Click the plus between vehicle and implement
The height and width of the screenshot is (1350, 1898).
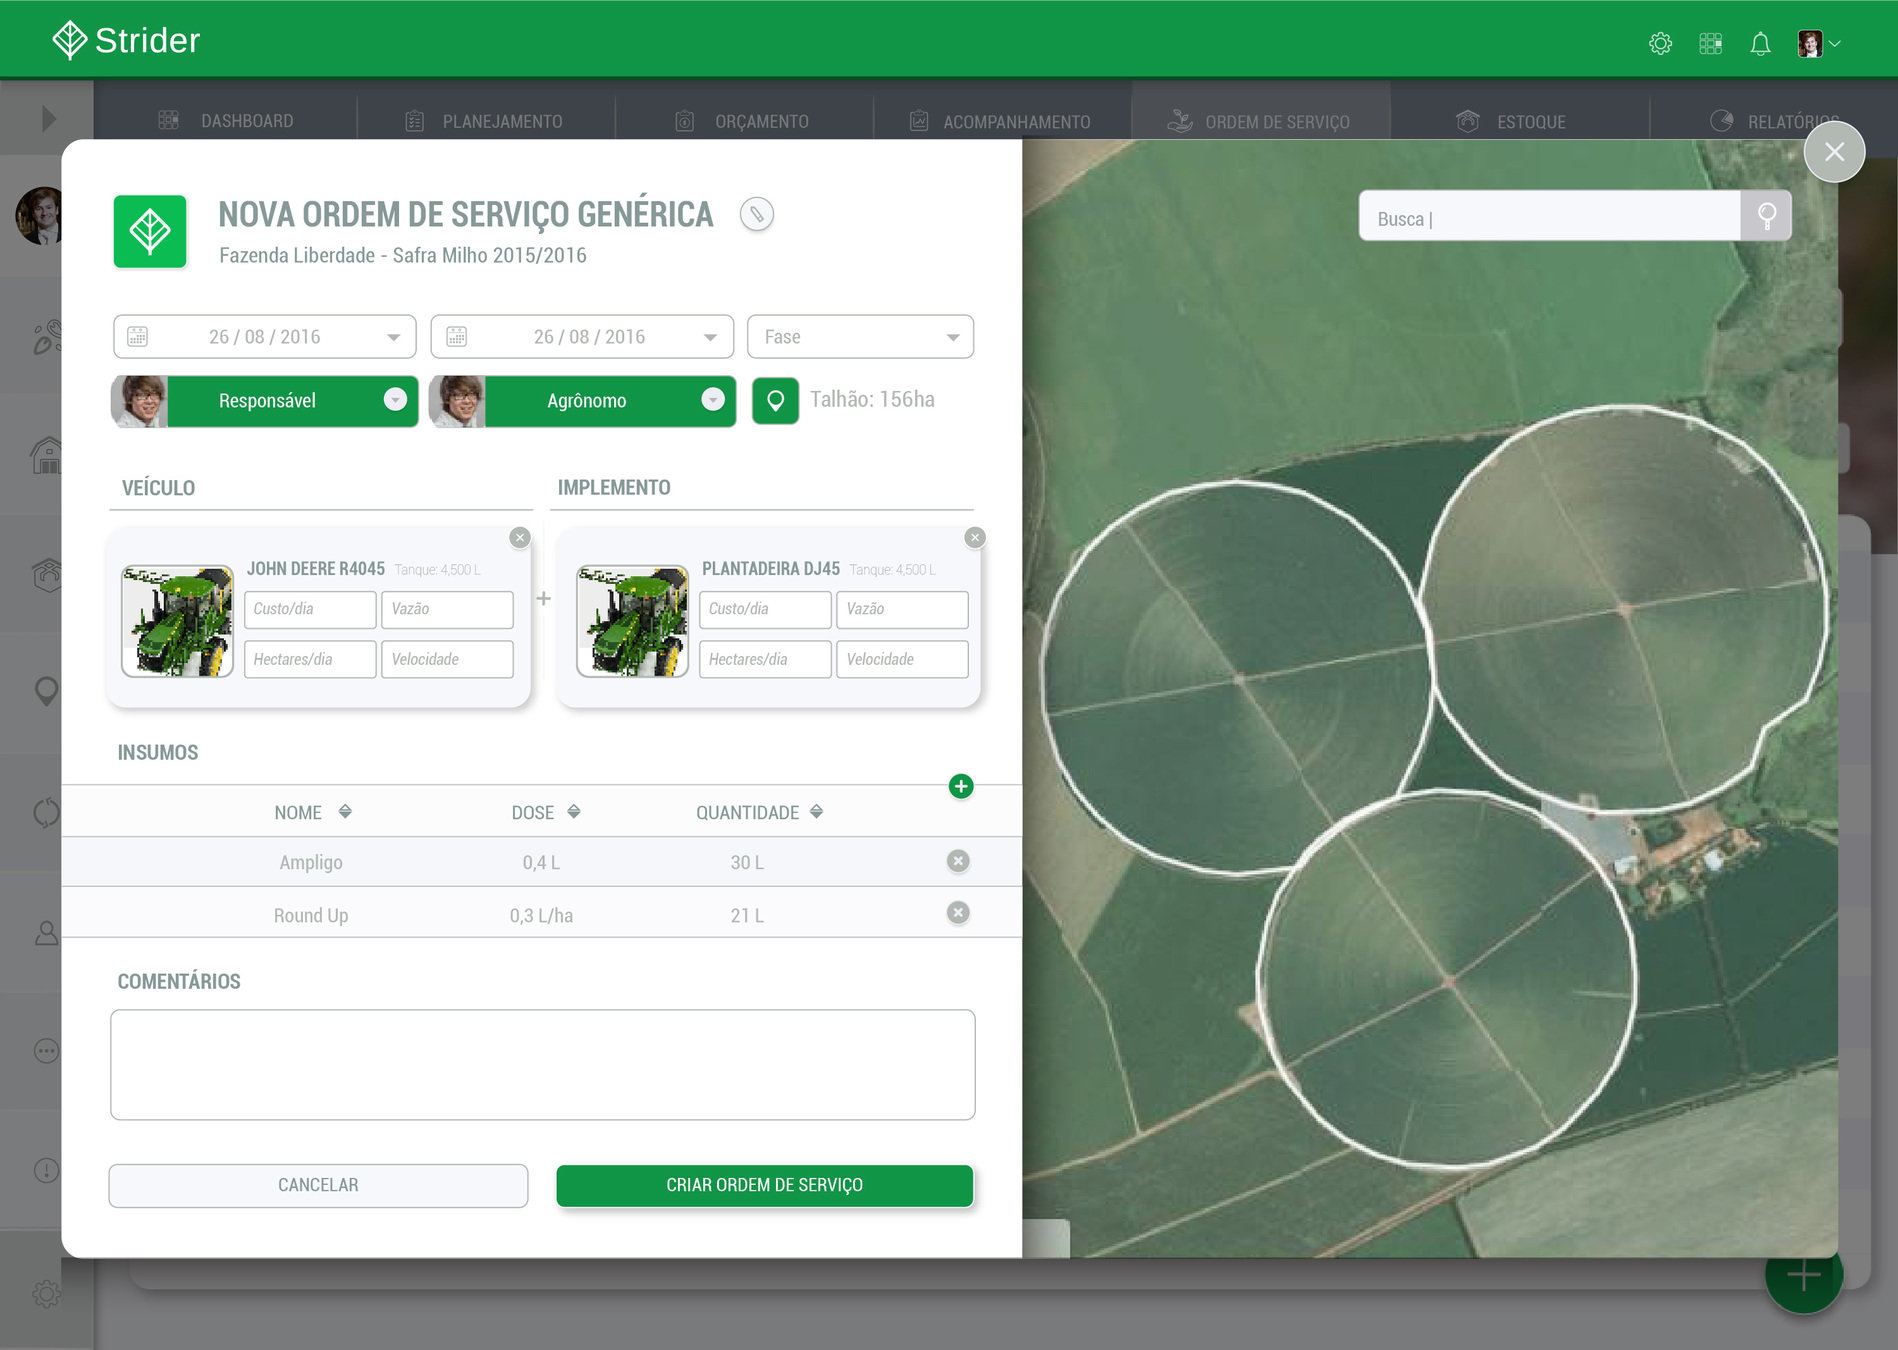[x=543, y=598]
